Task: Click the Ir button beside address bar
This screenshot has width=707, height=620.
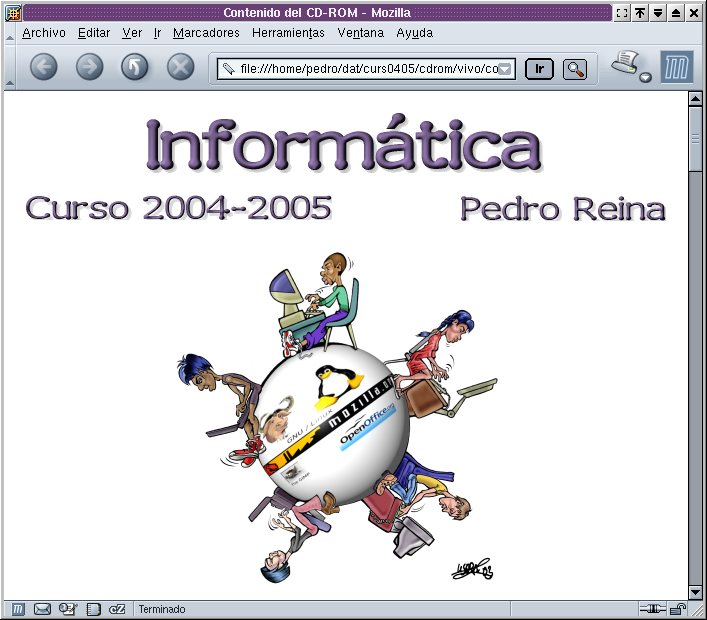Action: click(x=539, y=69)
